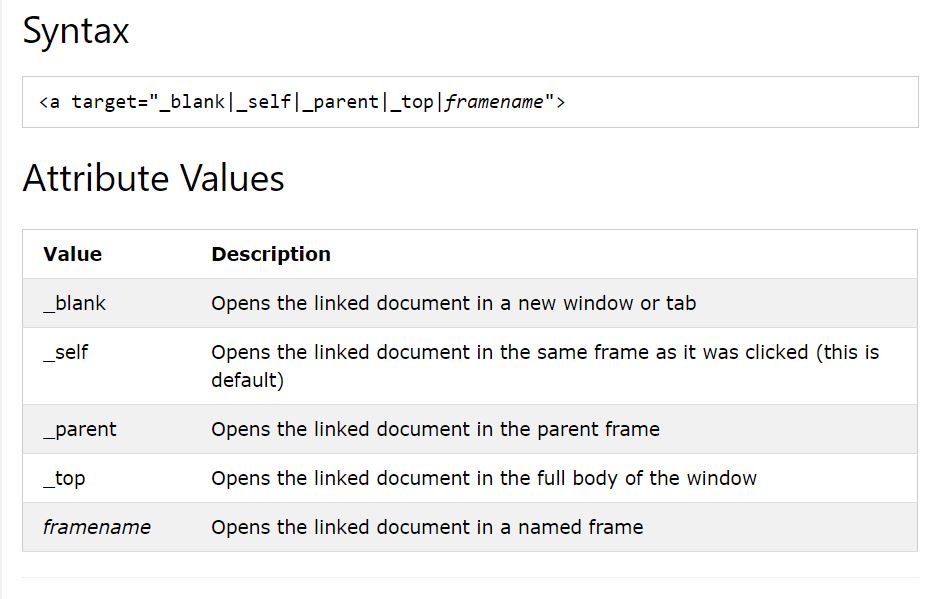Click "_top" inside the syntax code line
Image resolution: width=926 pixels, height=599 pixels.
click(412, 102)
